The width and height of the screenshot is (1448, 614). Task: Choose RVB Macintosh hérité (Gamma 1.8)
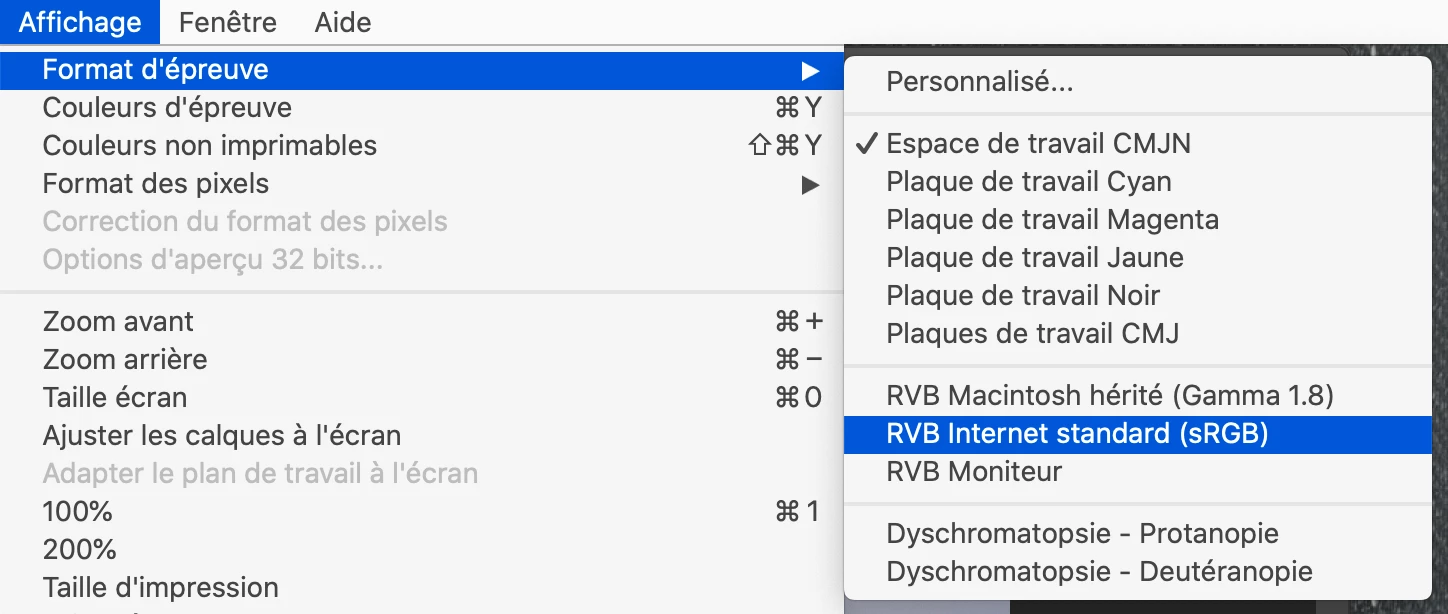(1109, 396)
